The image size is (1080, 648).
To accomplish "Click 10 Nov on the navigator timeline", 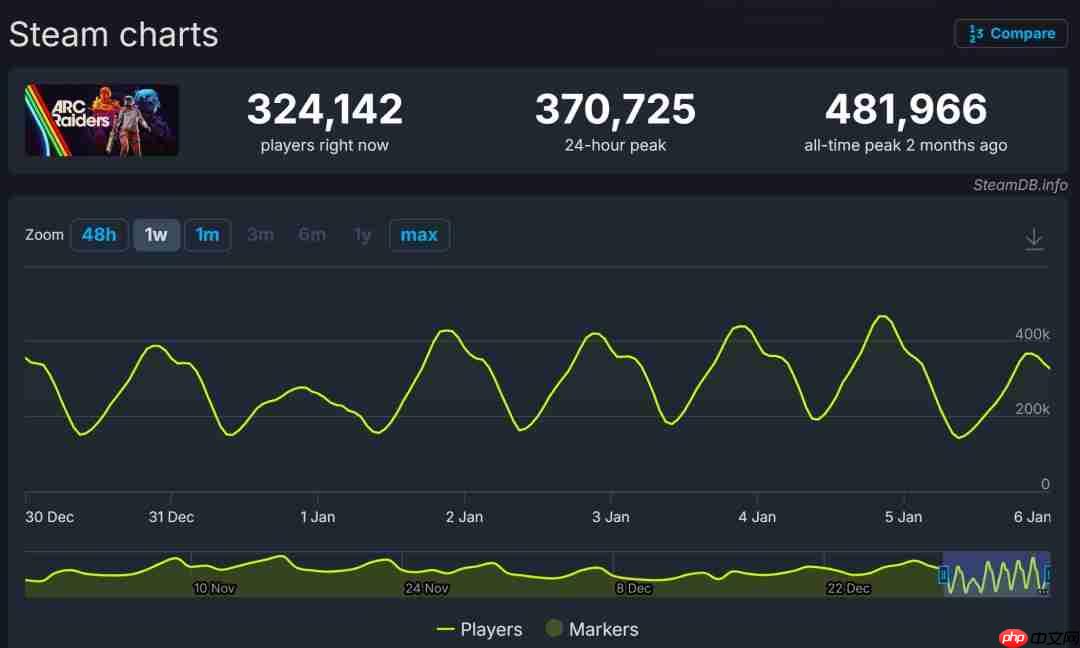I will tap(214, 588).
